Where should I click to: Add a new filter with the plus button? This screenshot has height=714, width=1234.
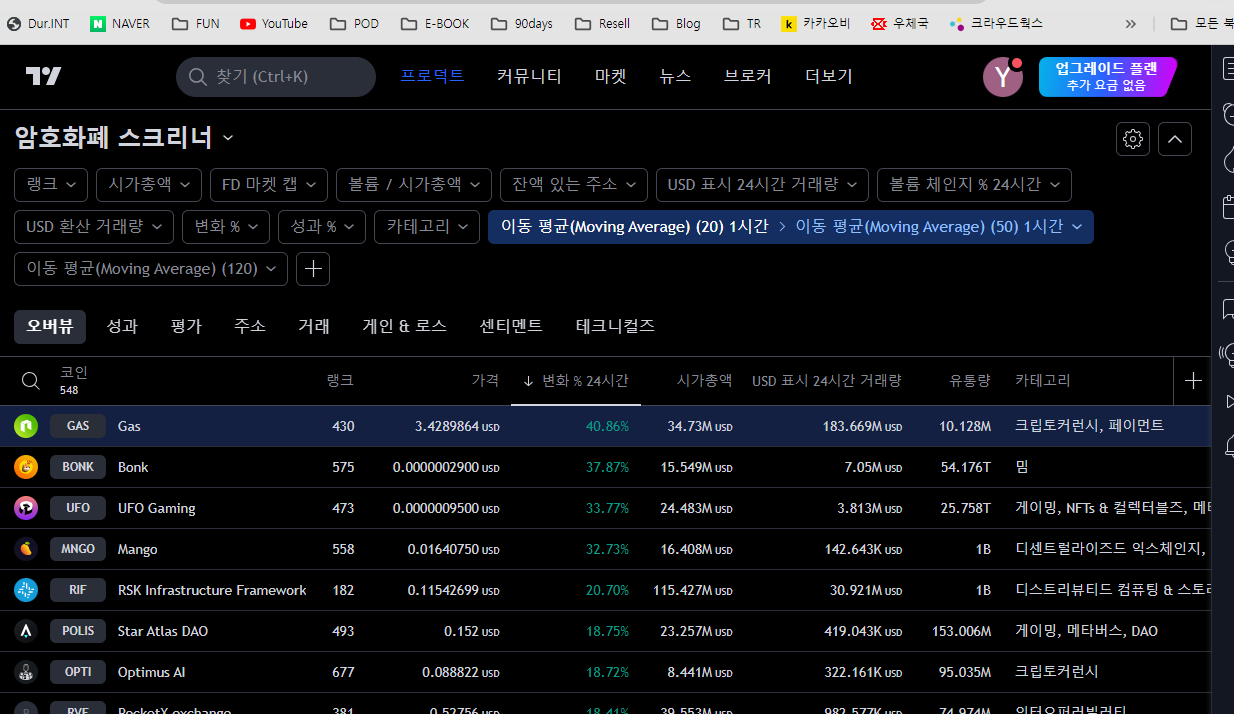313,269
